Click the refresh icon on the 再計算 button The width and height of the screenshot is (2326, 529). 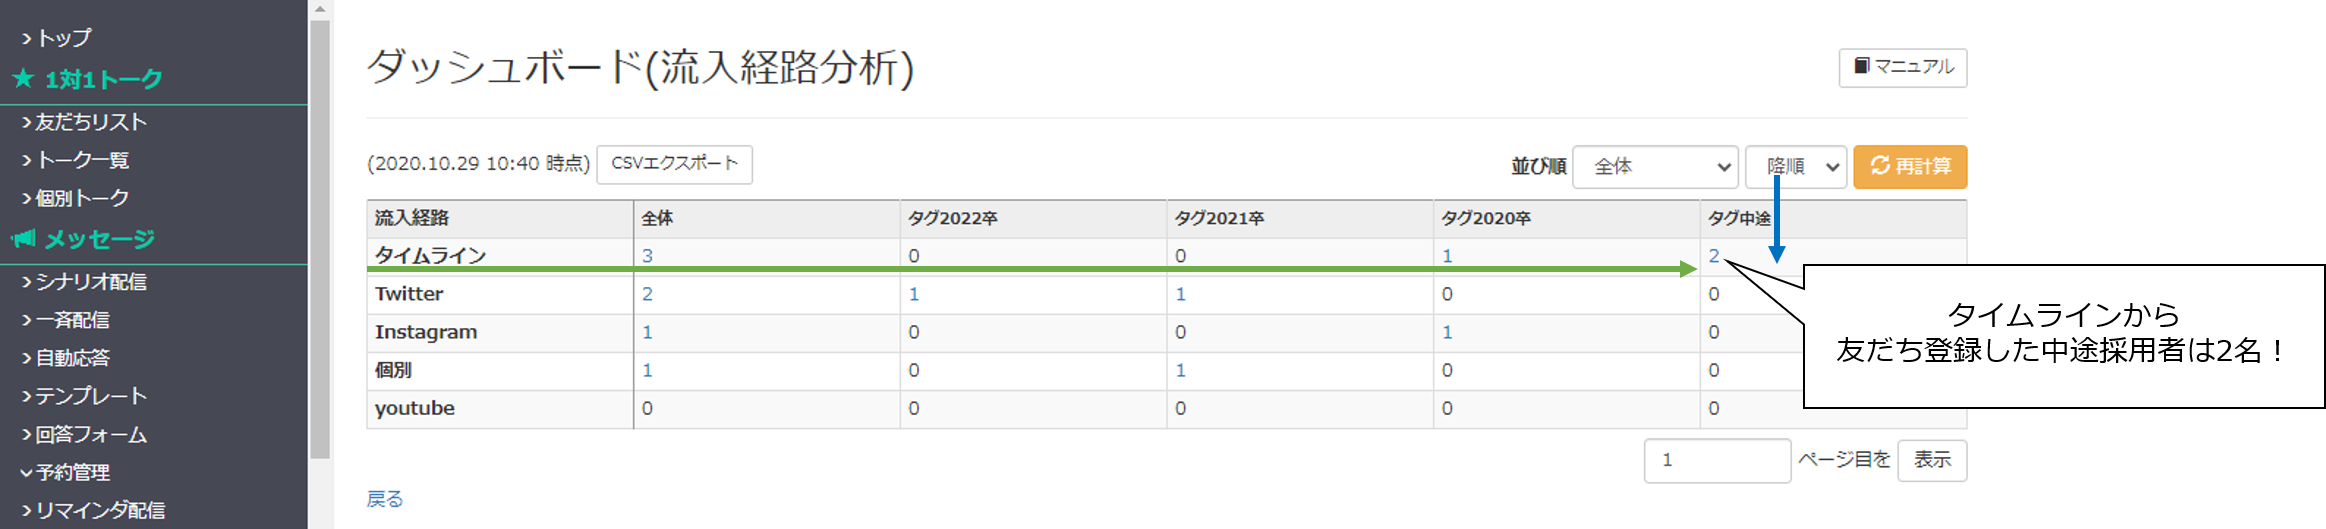(x=1880, y=165)
